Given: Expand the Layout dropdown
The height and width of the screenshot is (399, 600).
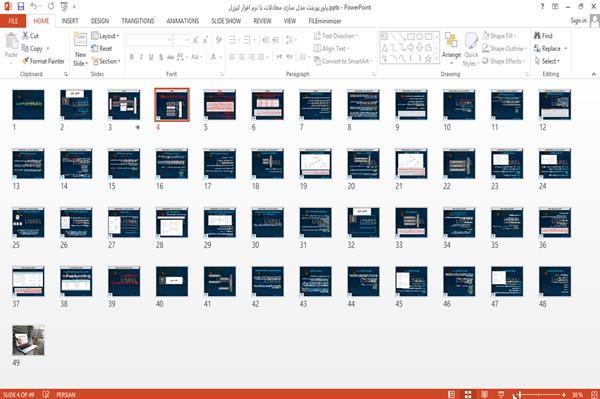Looking at the screenshot, I should [105, 36].
